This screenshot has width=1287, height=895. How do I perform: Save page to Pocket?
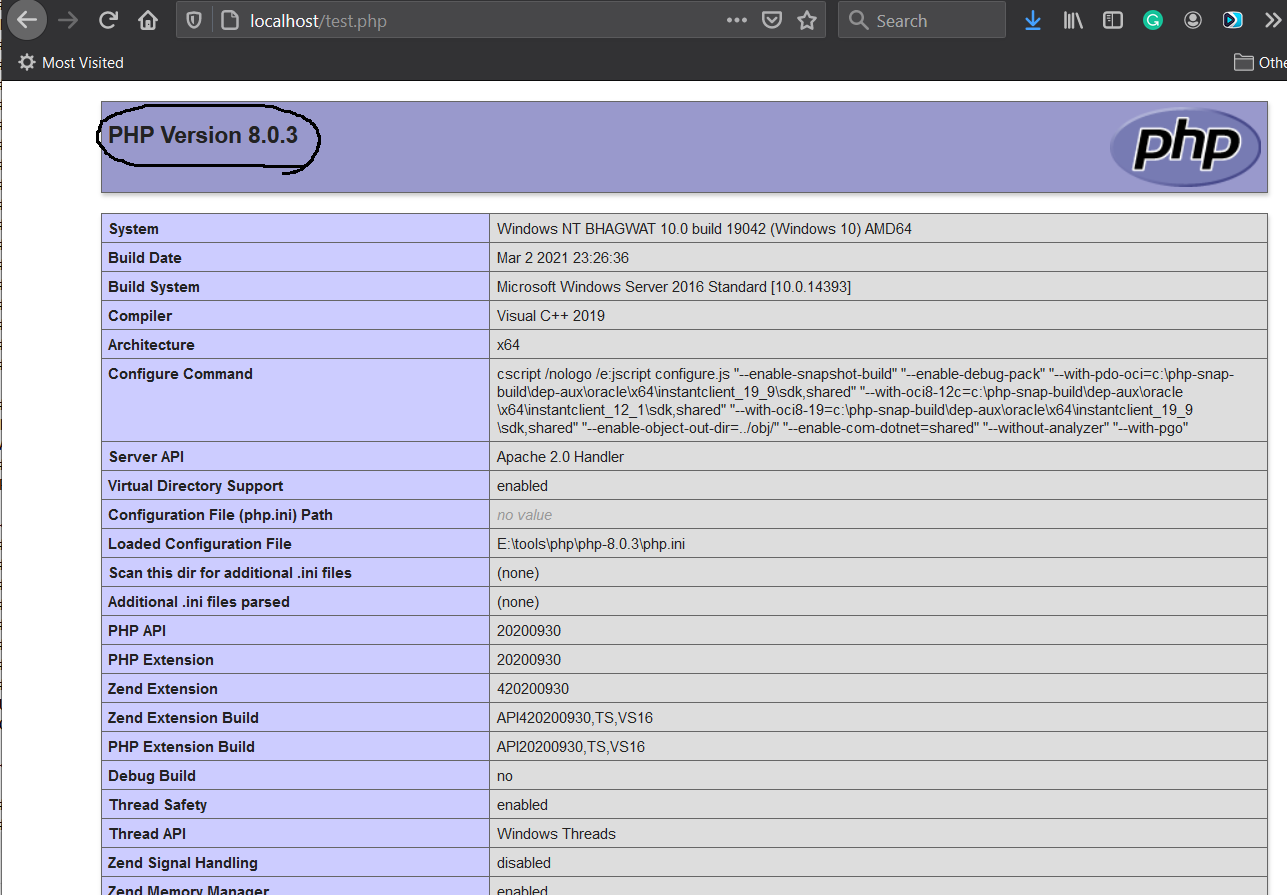tap(771, 20)
